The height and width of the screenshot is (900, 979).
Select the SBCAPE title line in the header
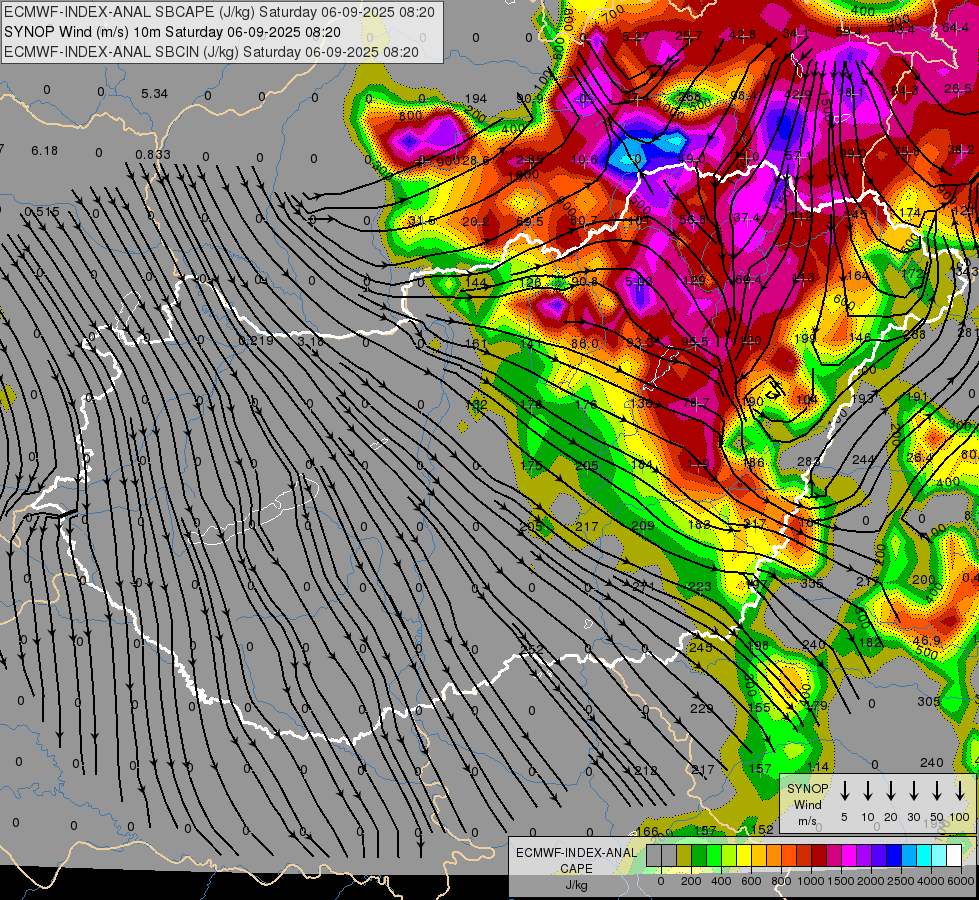tap(219, 12)
